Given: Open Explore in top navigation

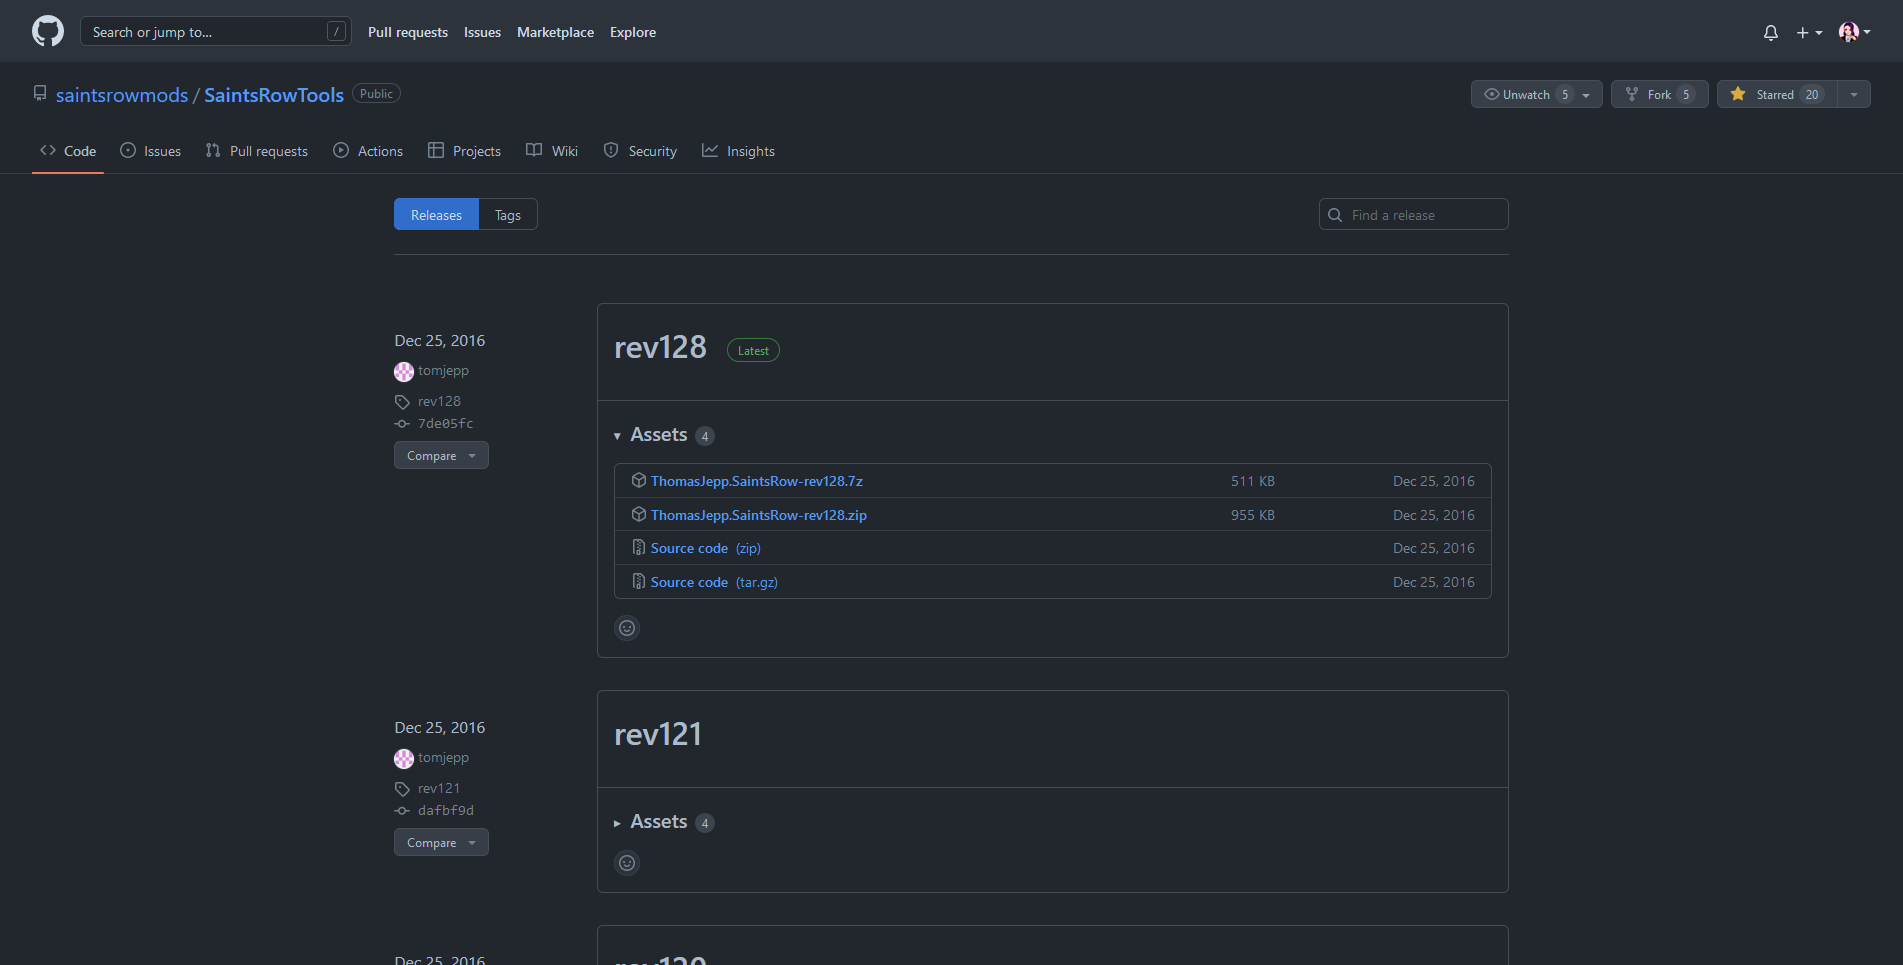Looking at the screenshot, I should click(633, 32).
